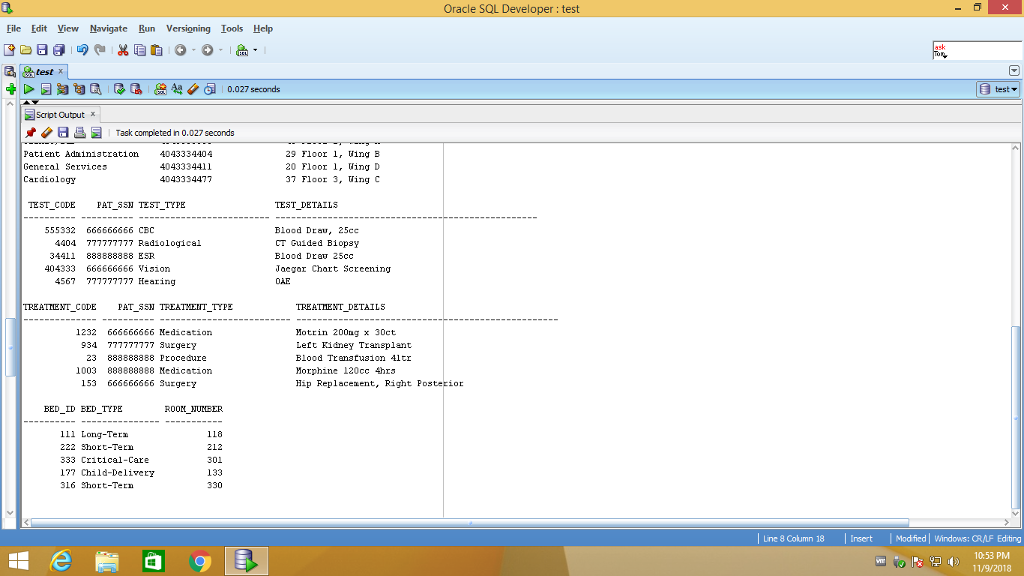
Task: Open the worksheet combobox arrow at far right
Action: click(1014, 70)
